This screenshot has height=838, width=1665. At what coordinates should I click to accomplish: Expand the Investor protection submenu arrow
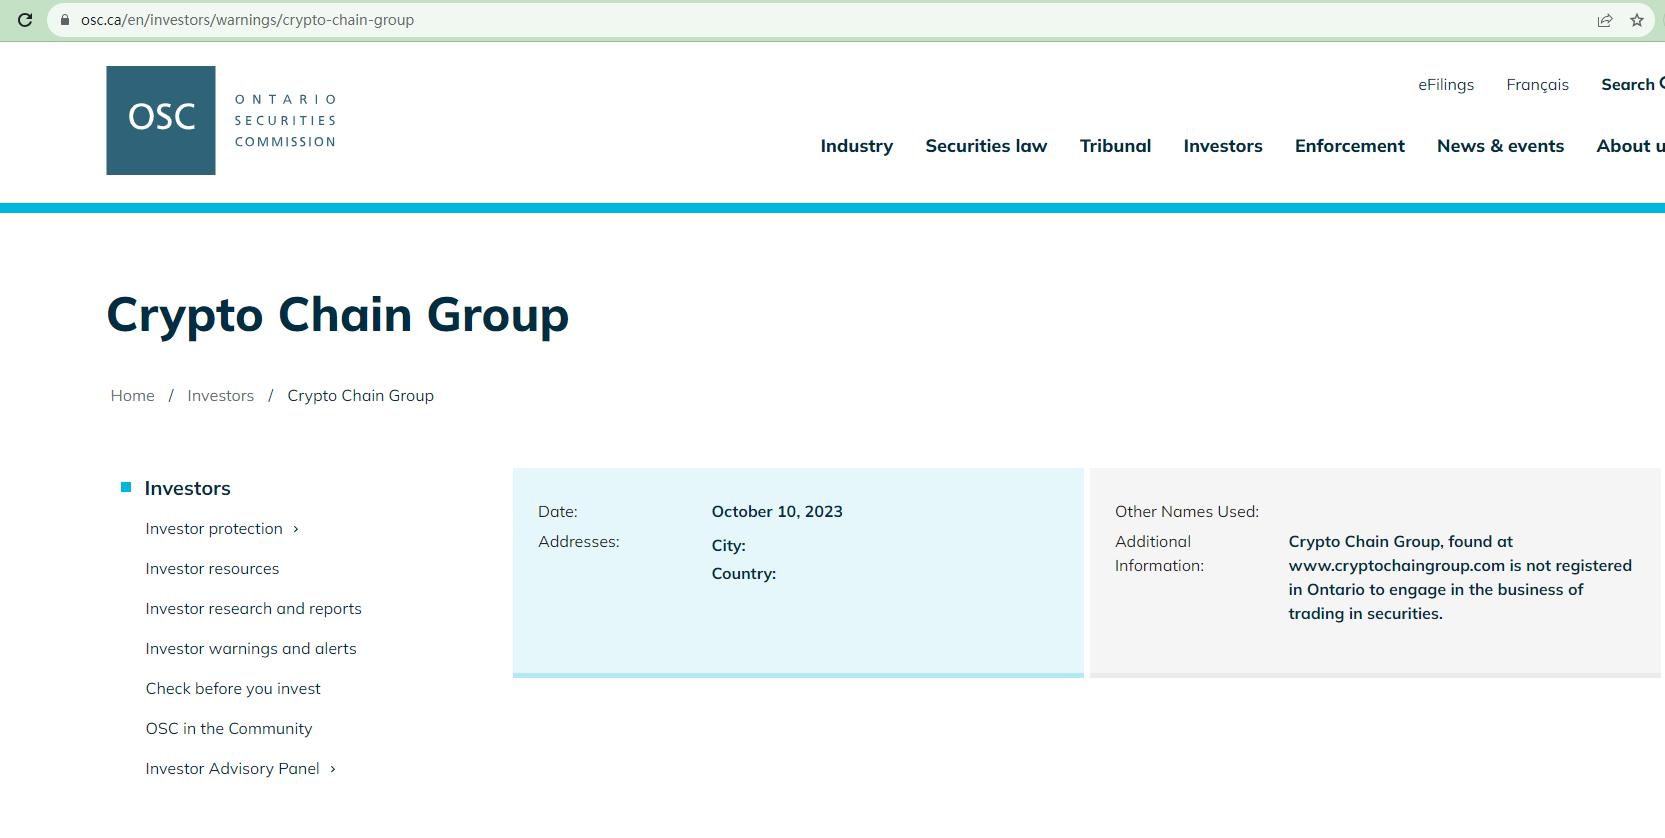click(296, 529)
